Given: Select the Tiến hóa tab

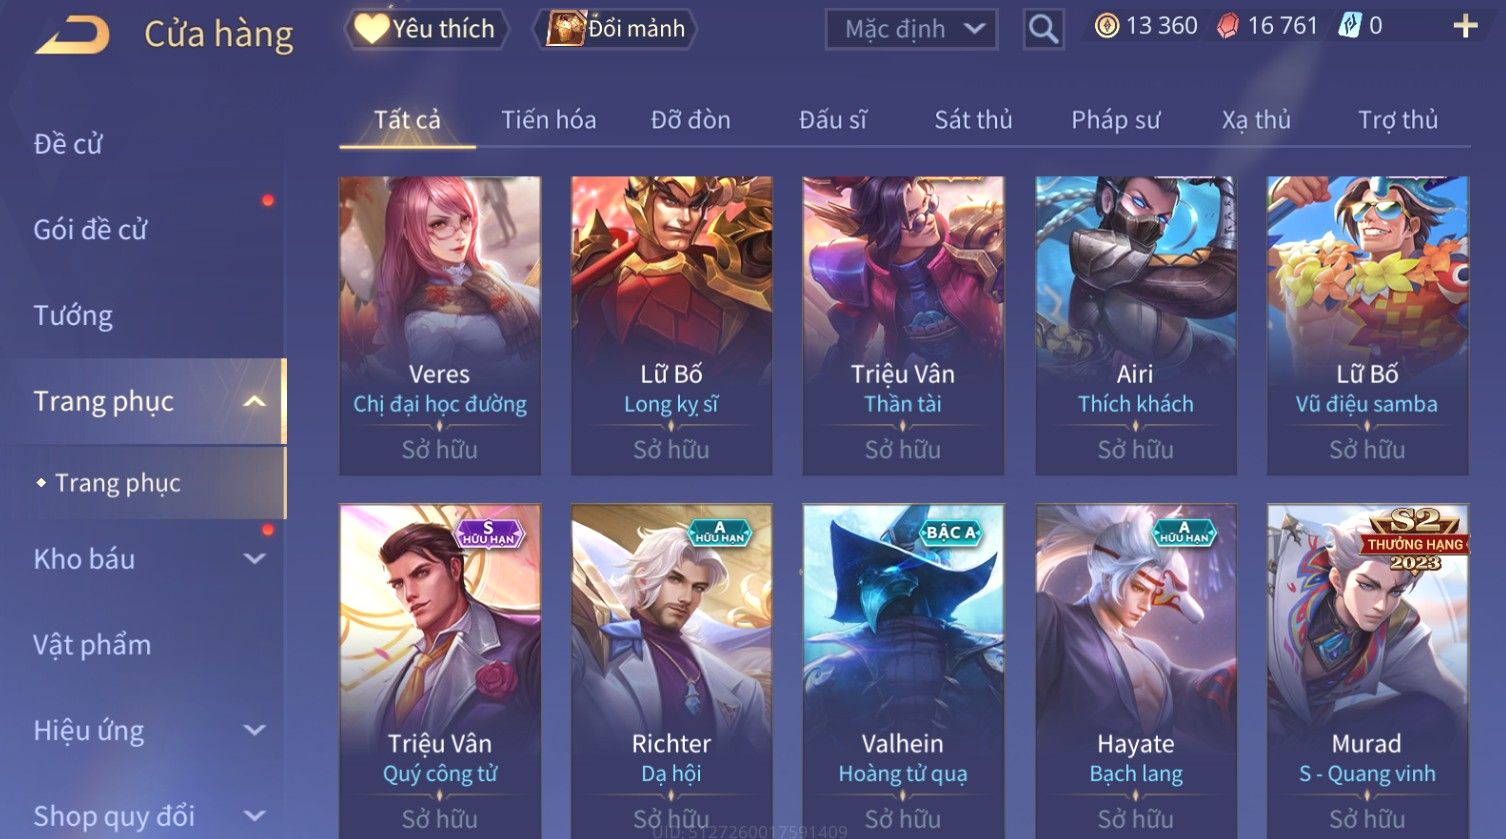Looking at the screenshot, I should [548, 120].
